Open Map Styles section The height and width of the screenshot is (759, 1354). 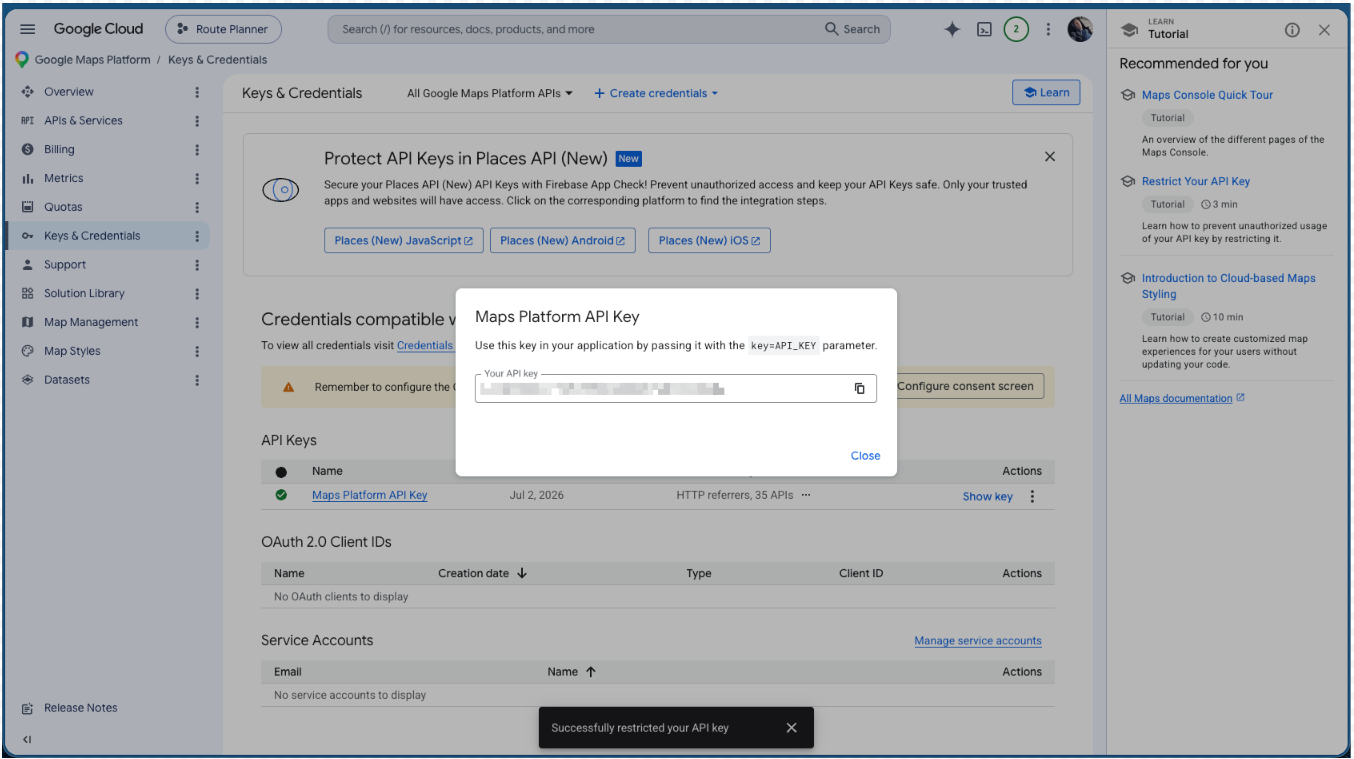tap(72, 351)
